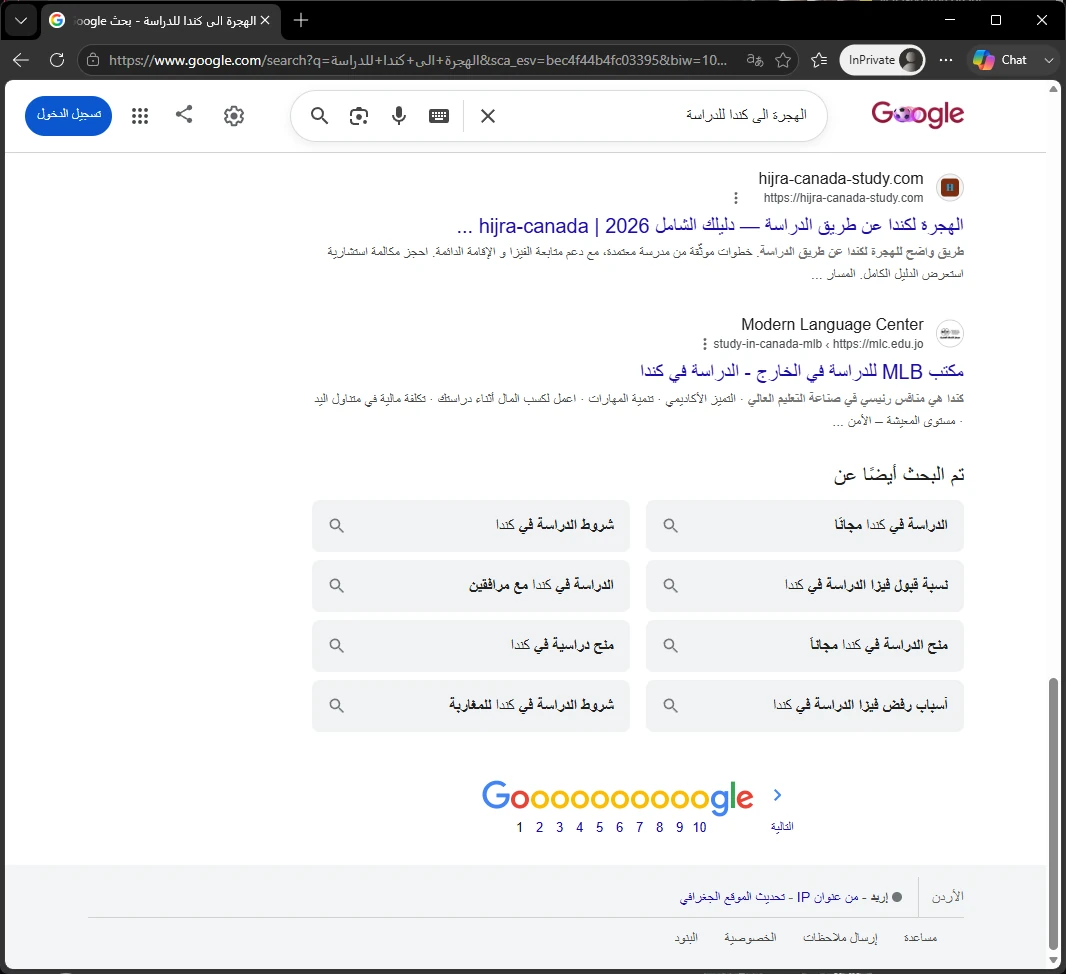Click the hijra-canada-study.com favicon
This screenshot has height=974, width=1066.
pos(950,188)
